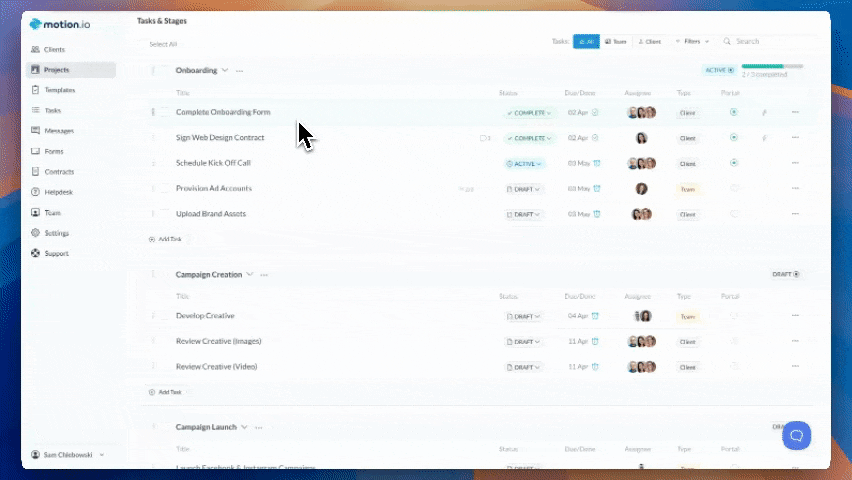Open more options for Develop Creative
This screenshot has width=852, height=480.
click(795, 315)
